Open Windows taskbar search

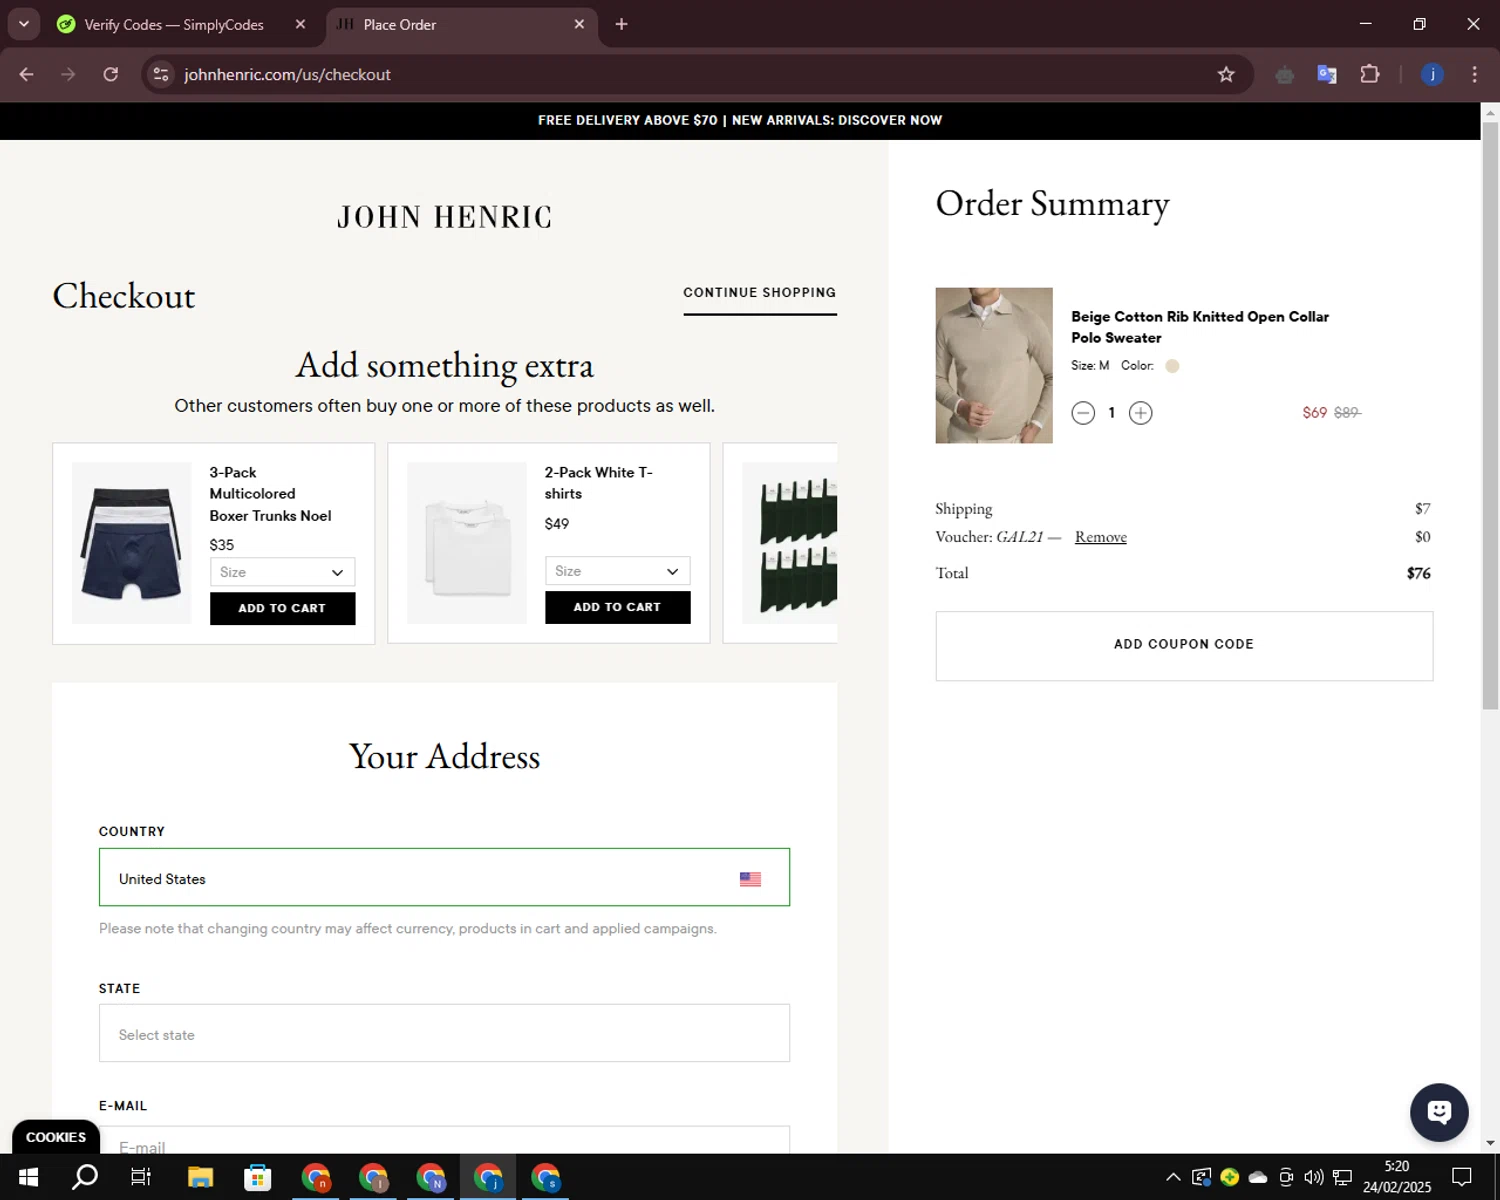coord(85,1177)
